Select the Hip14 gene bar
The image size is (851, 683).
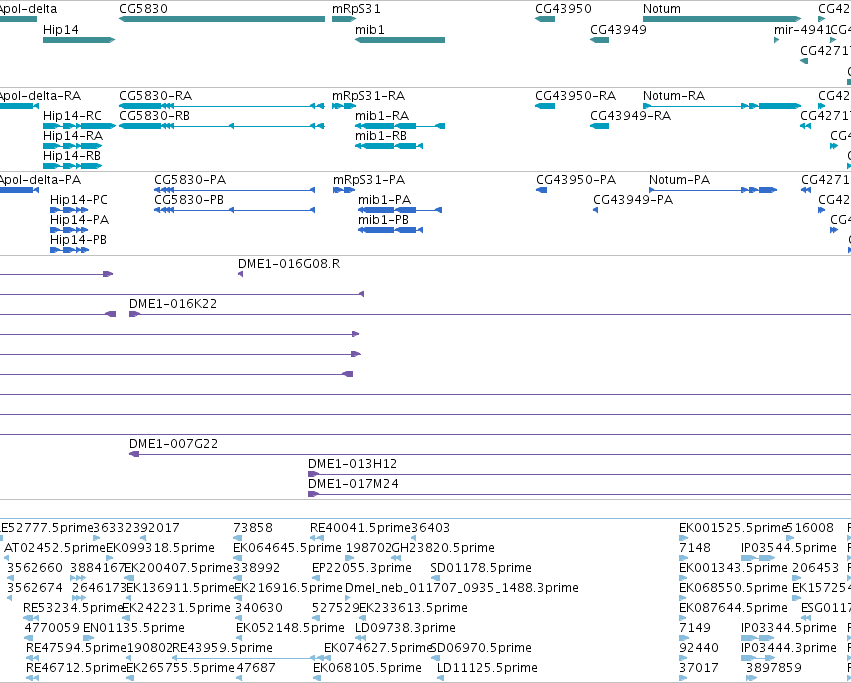(x=79, y=40)
